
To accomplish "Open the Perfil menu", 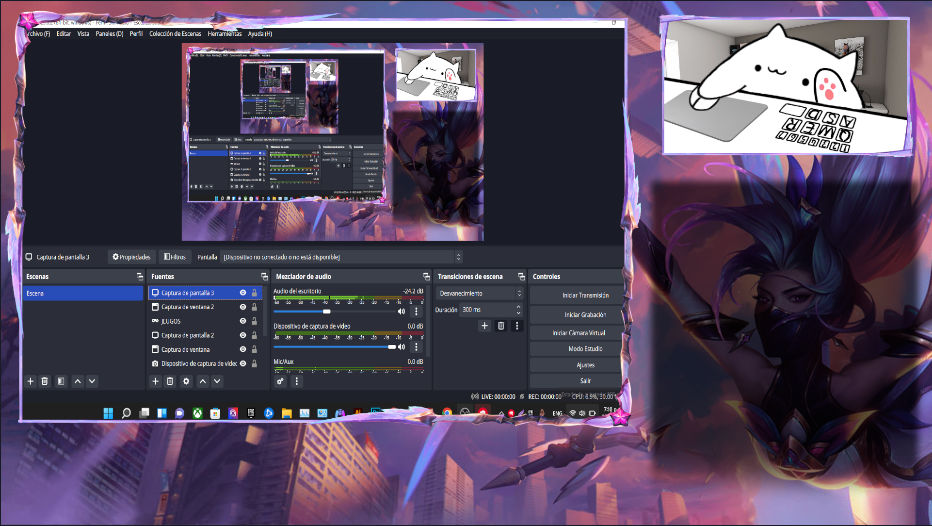I will [136, 34].
